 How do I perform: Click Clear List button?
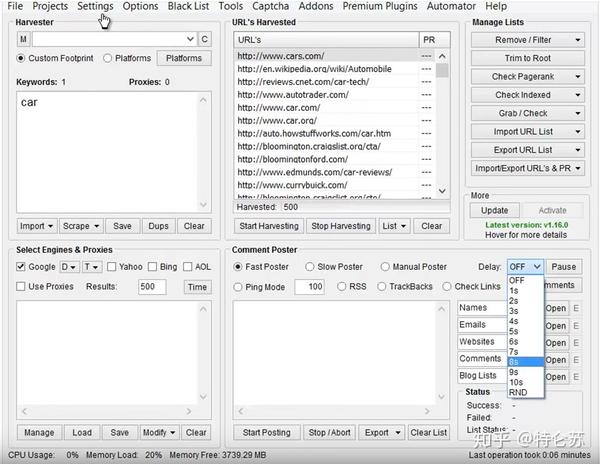(429, 433)
